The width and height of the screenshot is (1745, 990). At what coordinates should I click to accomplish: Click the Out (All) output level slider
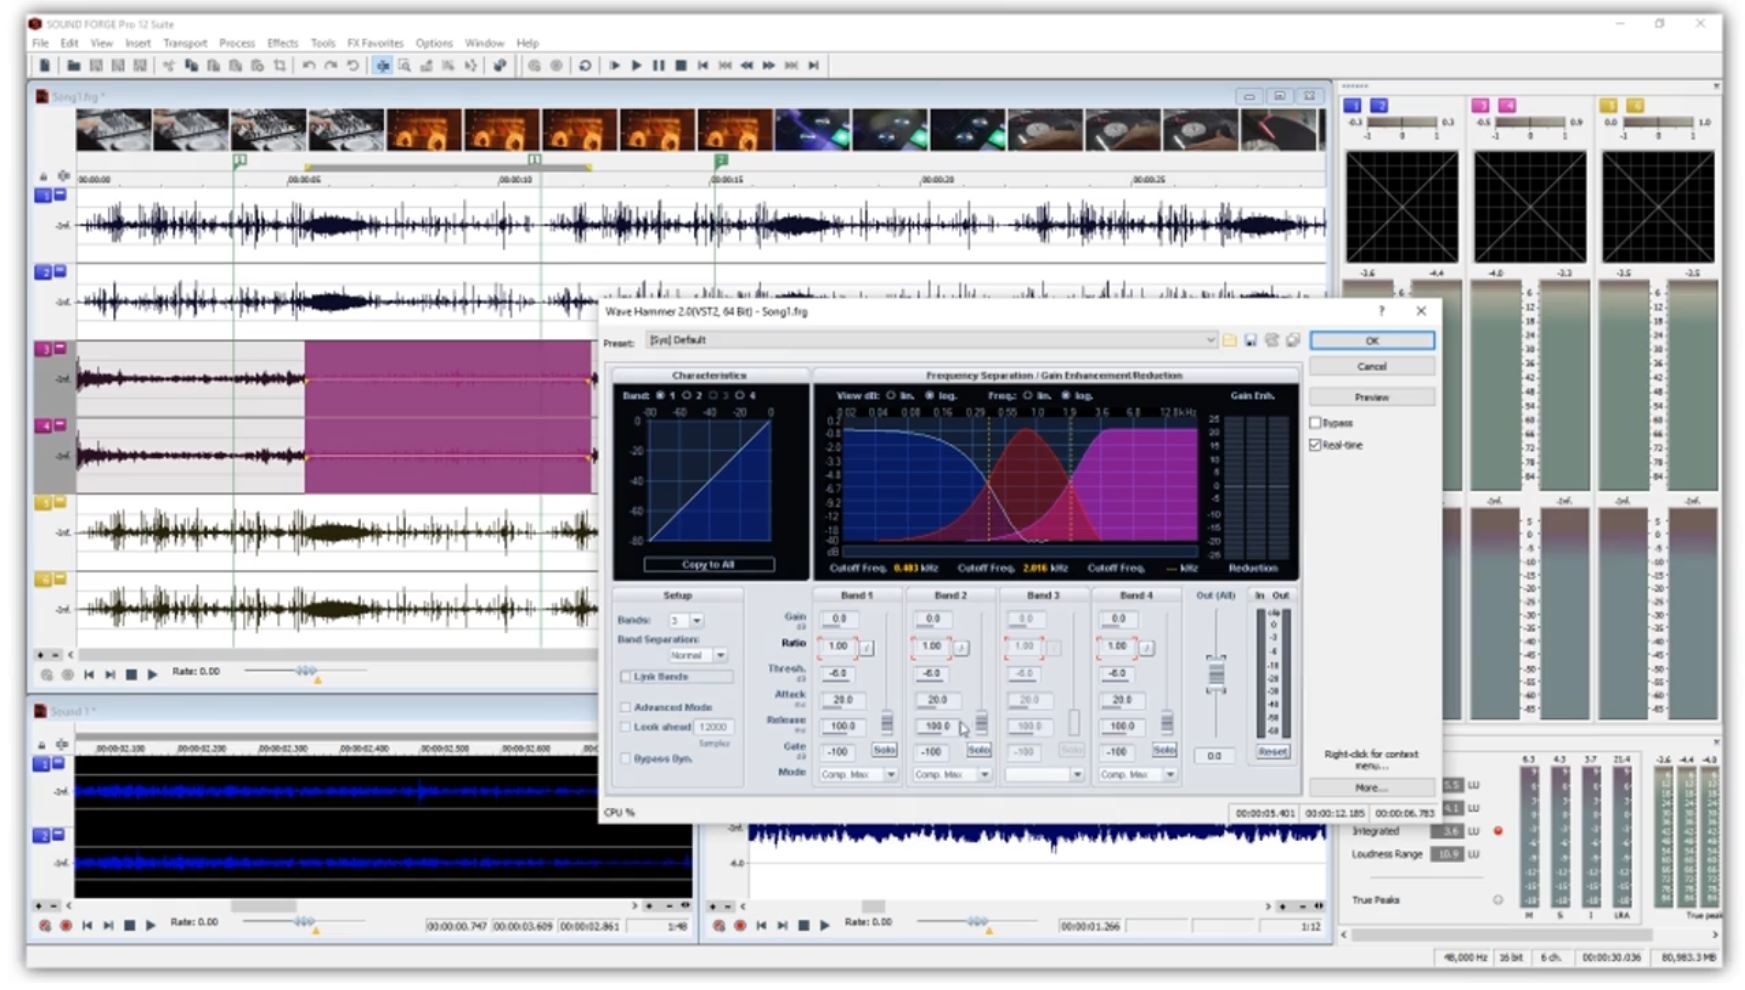(x=1215, y=675)
